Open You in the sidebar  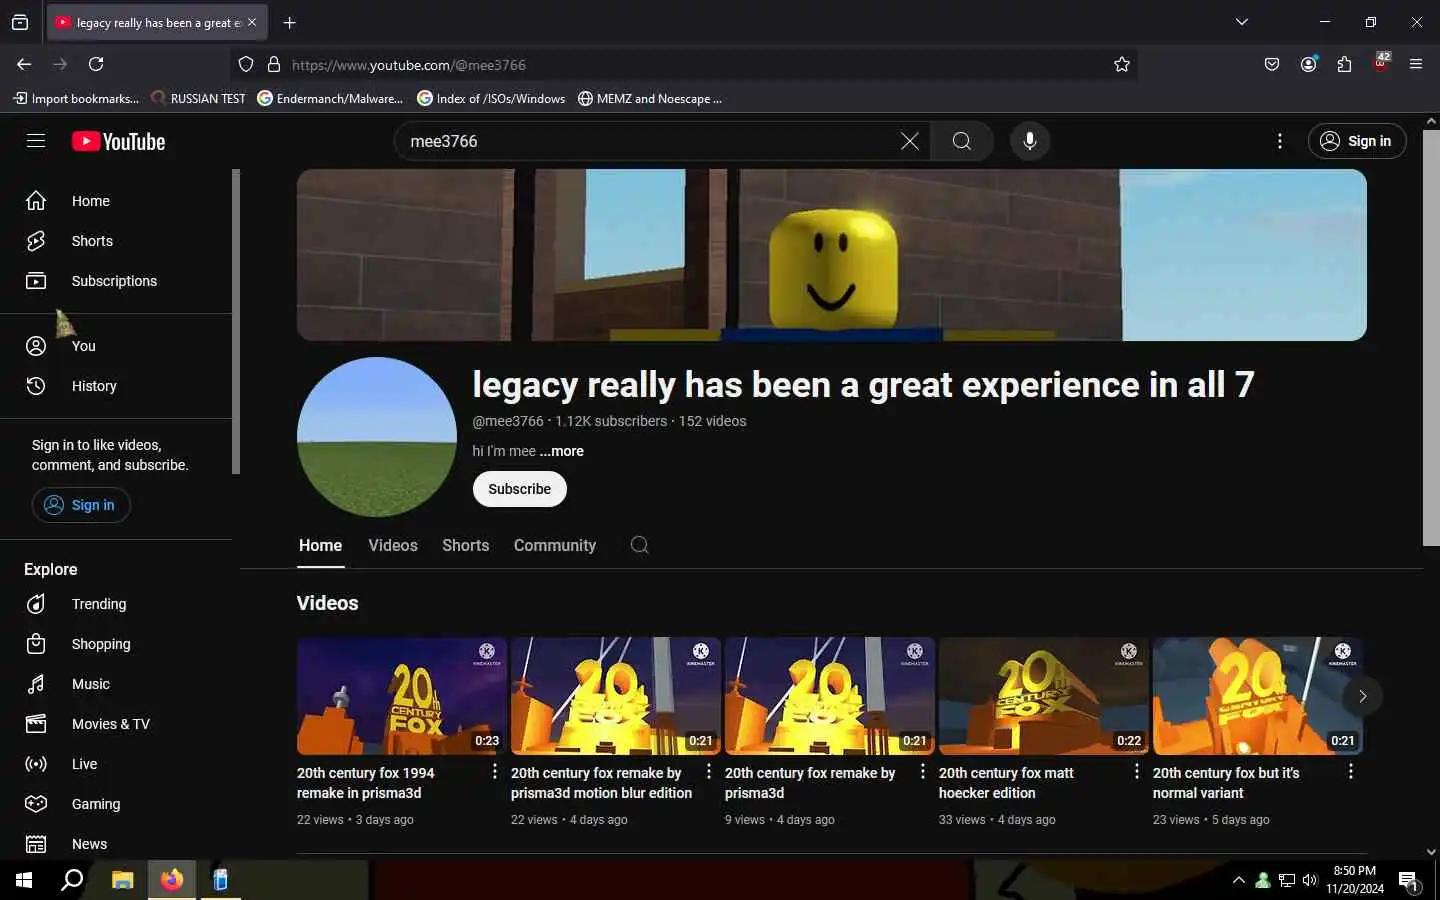coord(116,346)
